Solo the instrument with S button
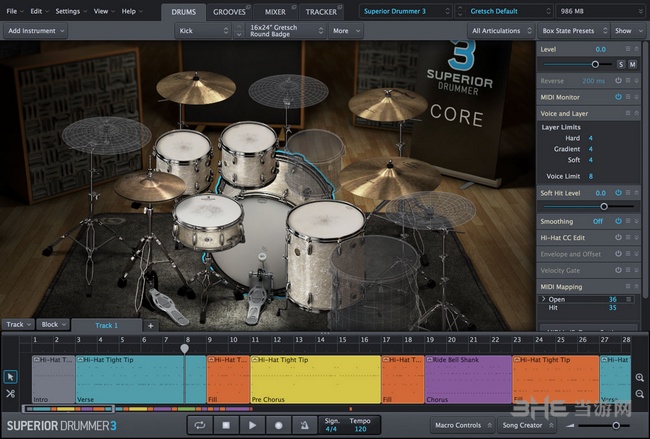The height and width of the screenshot is (439, 650). pos(620,64)
